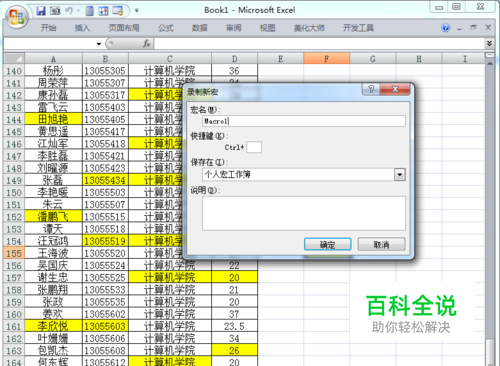Click cell containing 李欣悦
This screenshot has width=500, height=366.
click(x=53, y=326)
